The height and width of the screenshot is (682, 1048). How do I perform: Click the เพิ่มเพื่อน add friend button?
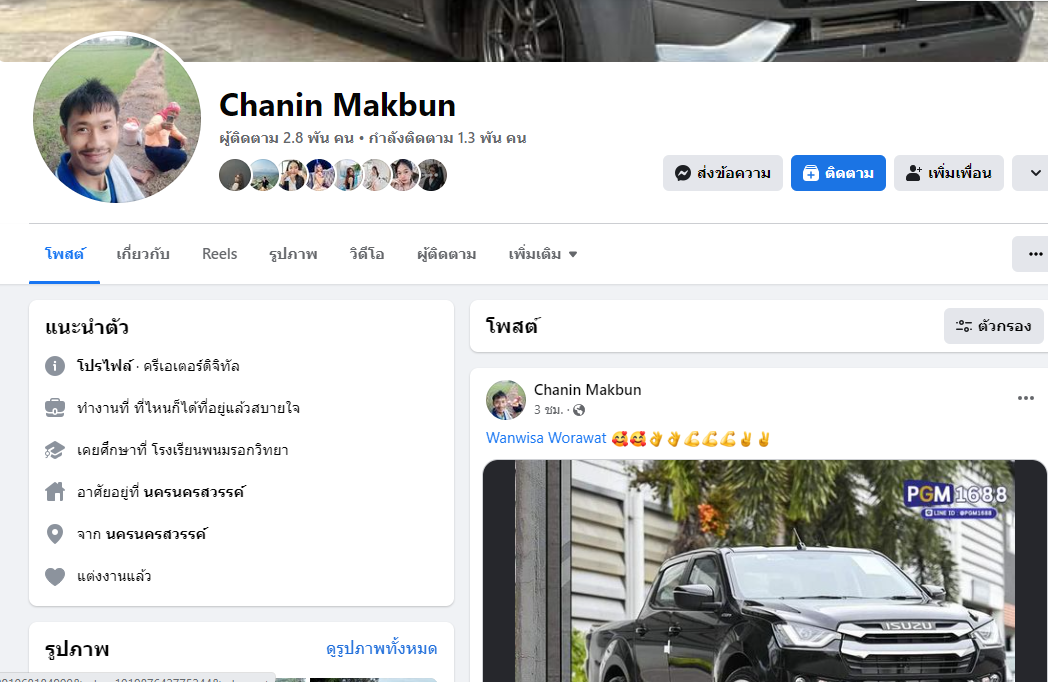(948, 173)
